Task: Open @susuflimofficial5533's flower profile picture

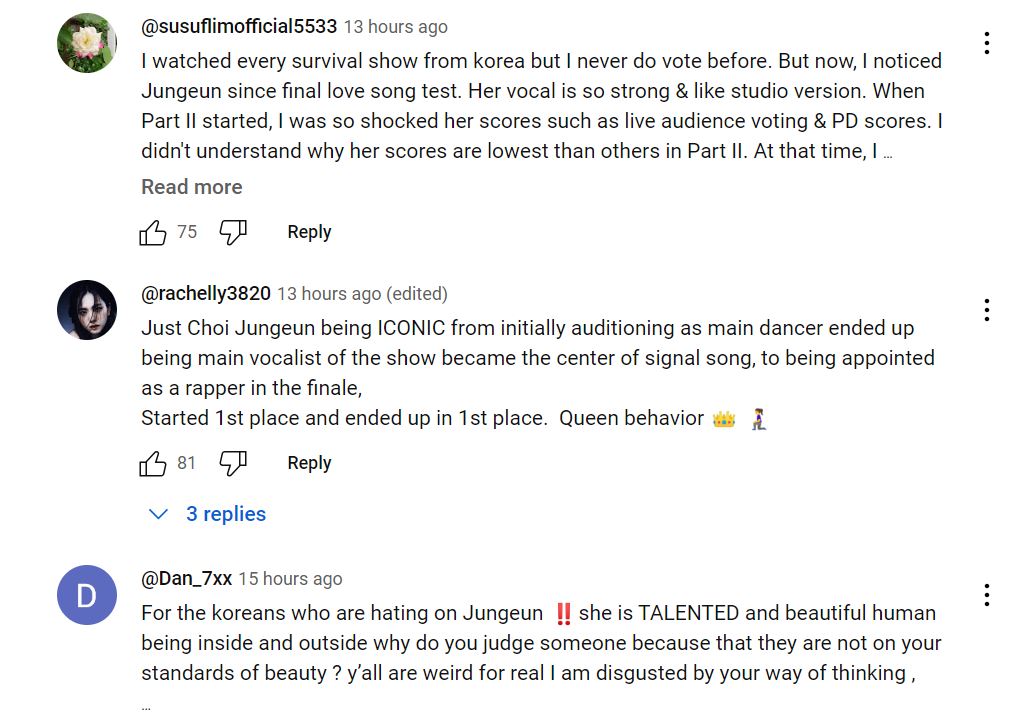Action: [x=87, y=43]
